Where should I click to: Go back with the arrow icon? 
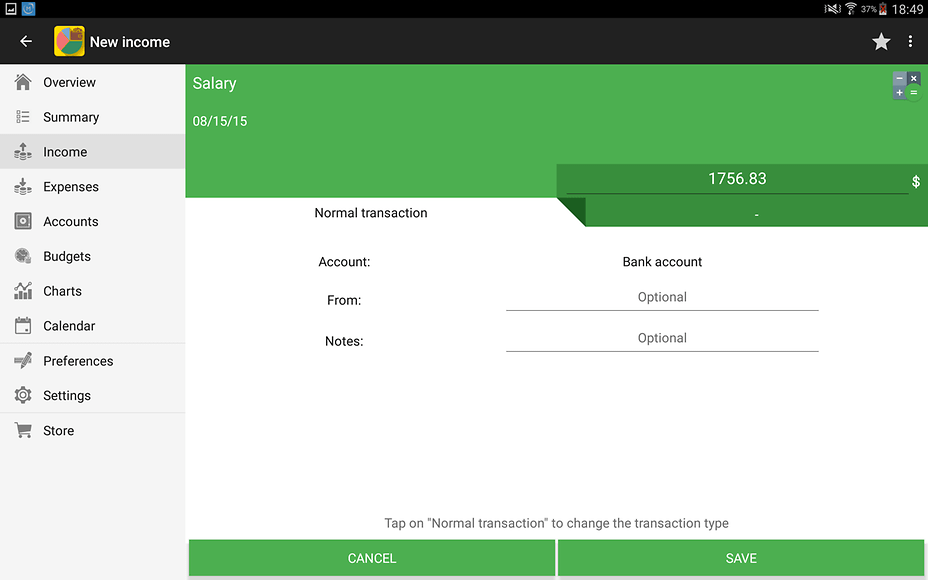point(25,41)
